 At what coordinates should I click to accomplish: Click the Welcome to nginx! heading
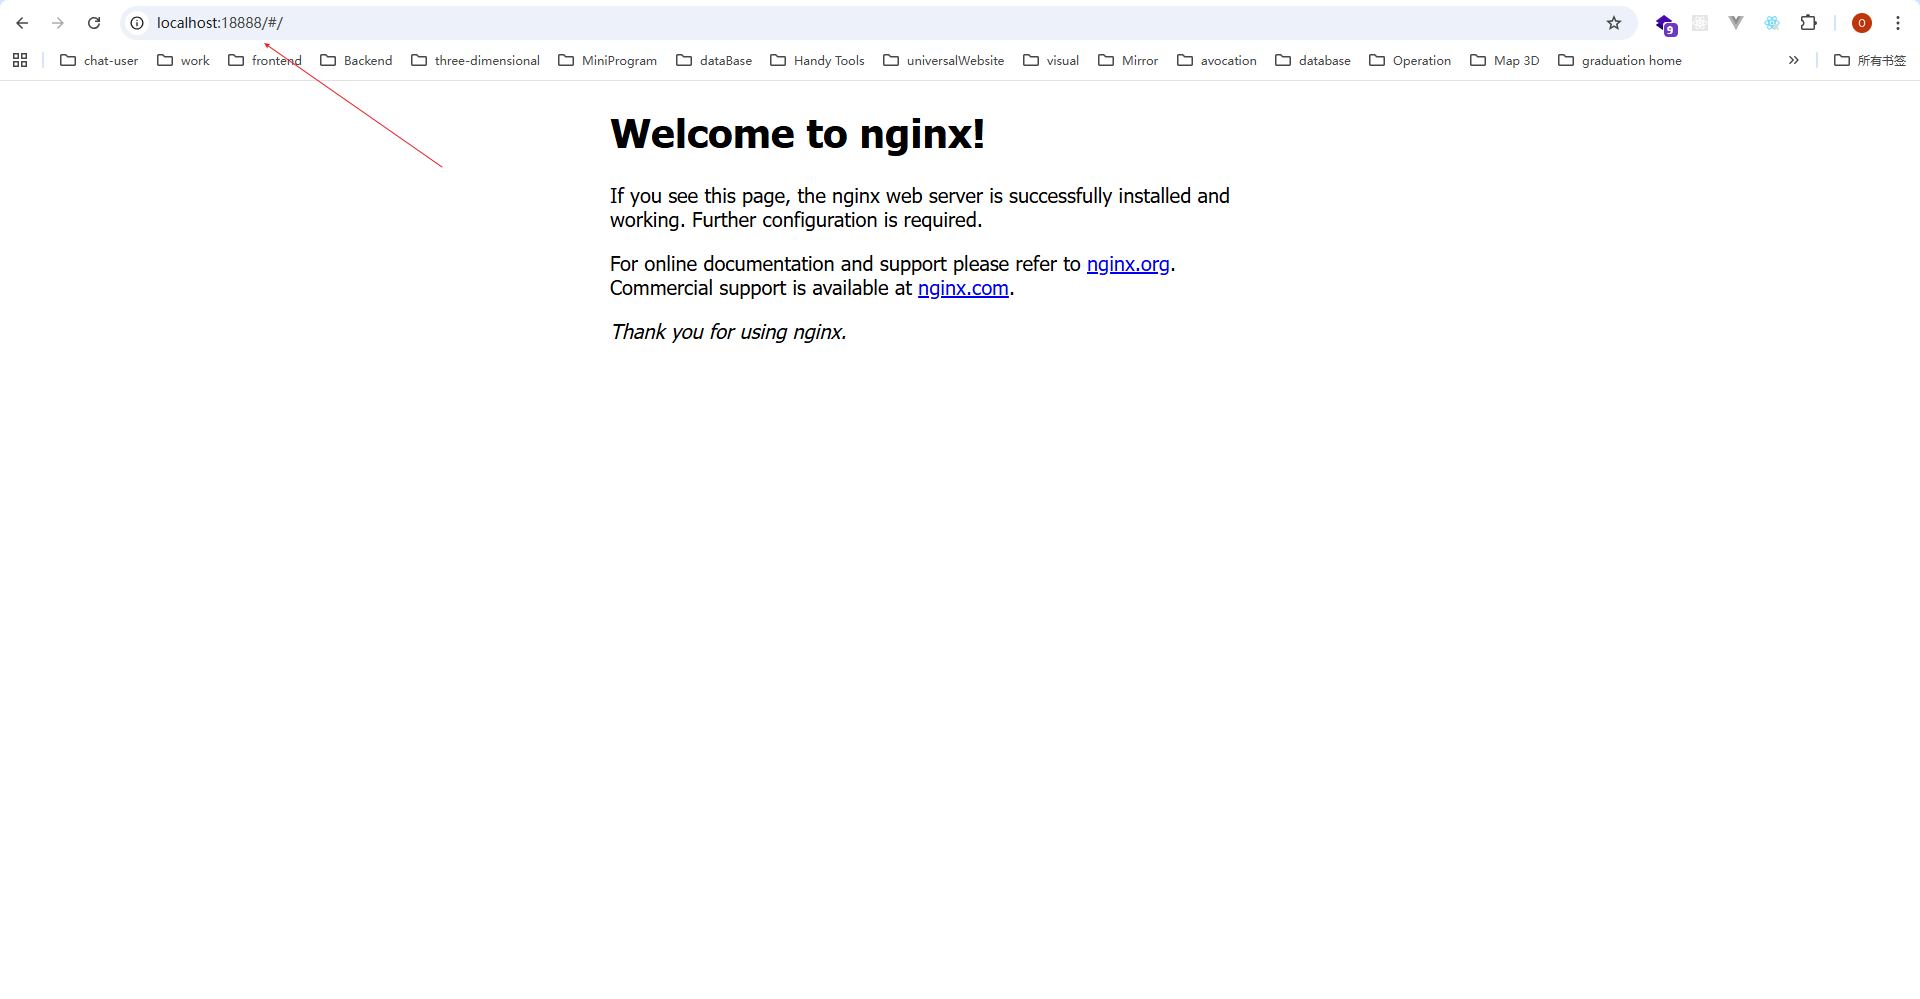click(x=797, y=134)
